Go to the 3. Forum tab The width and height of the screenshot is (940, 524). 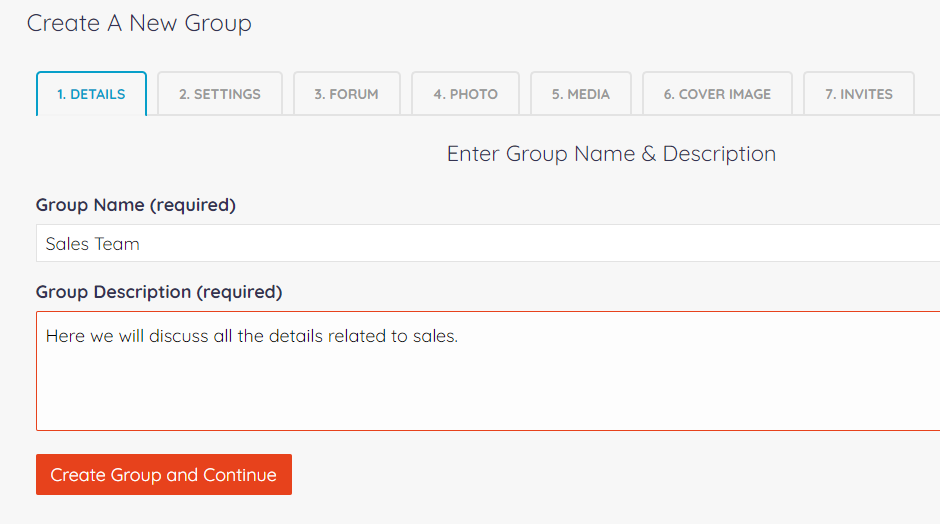pos(347,94)
